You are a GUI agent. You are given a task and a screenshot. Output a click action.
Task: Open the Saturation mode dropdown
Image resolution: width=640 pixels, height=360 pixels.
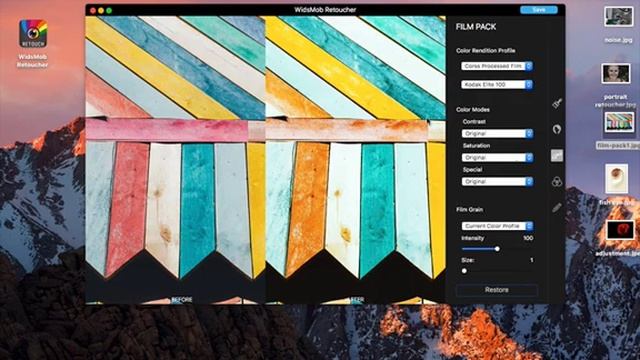point(497,158)
